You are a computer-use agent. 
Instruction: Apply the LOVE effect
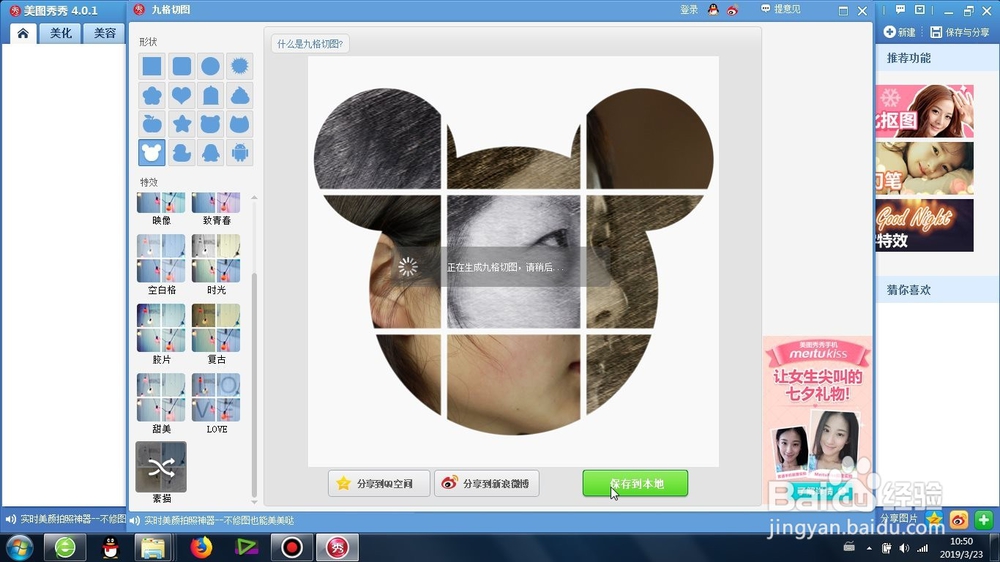pyautogui.click(x=216, y=397)
